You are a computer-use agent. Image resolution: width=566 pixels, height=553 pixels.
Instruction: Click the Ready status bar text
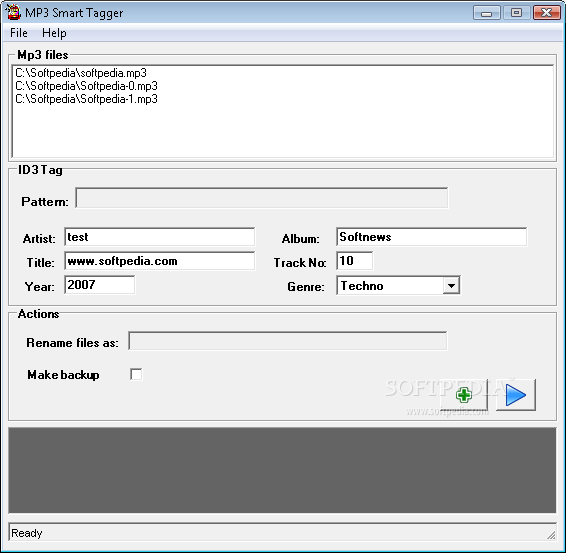tap(27, 533)
